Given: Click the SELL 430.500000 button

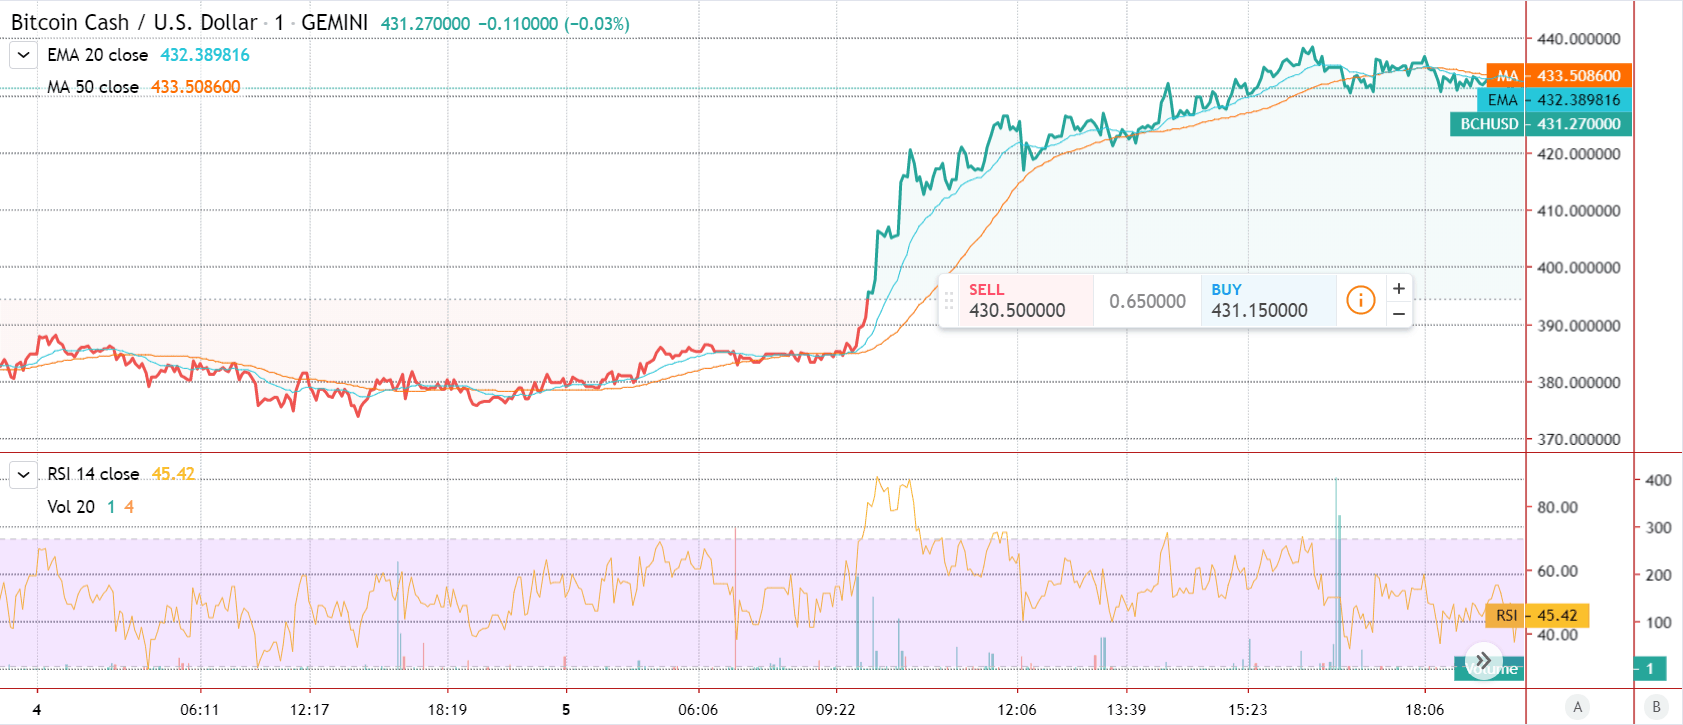Looking at the screenshot, I should [1026, 300].
